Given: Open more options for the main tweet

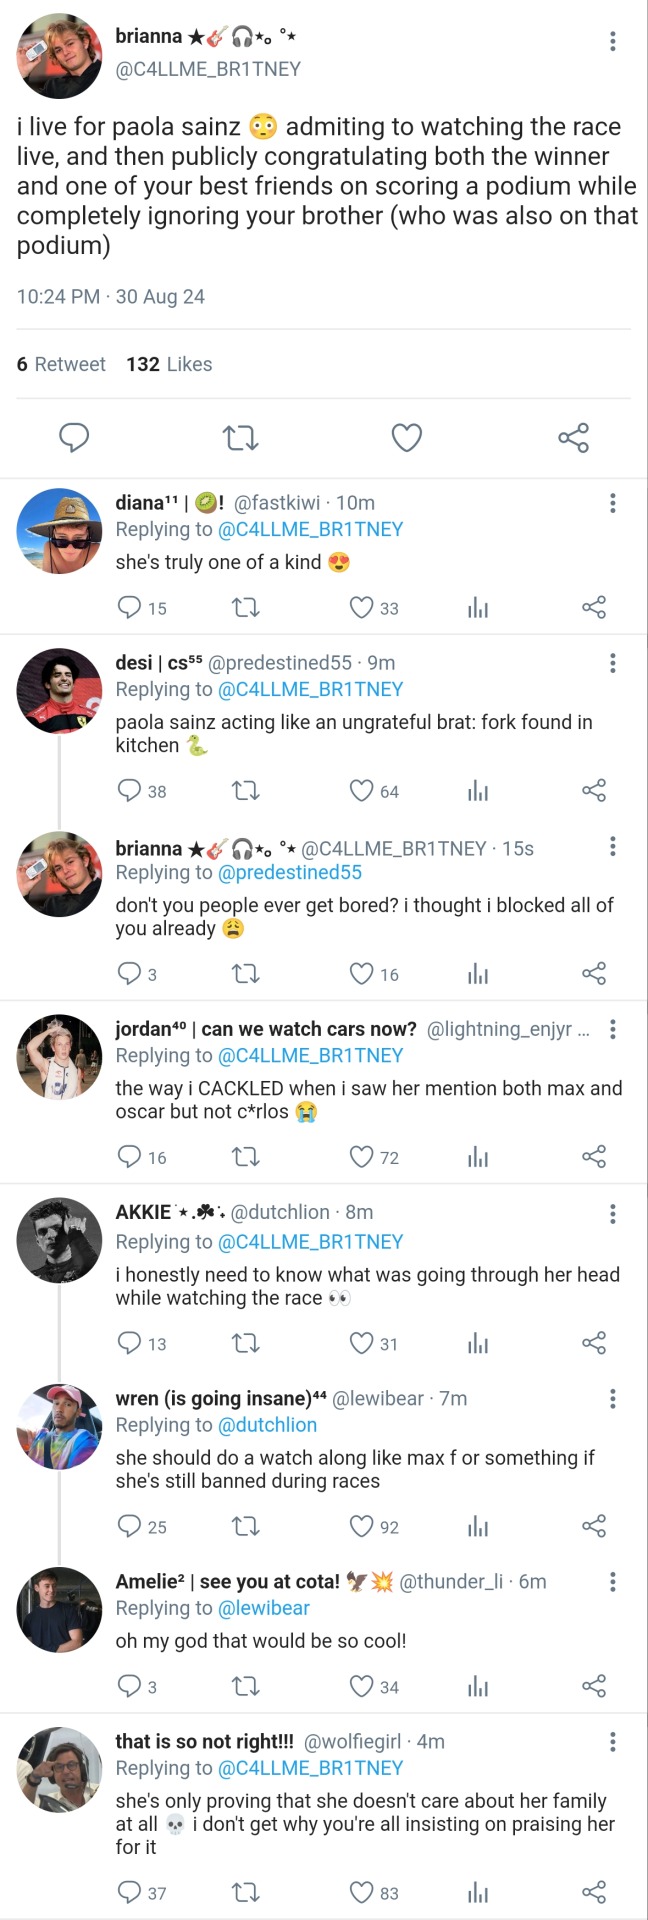Looking at the screenshot, I should point(613,41).
